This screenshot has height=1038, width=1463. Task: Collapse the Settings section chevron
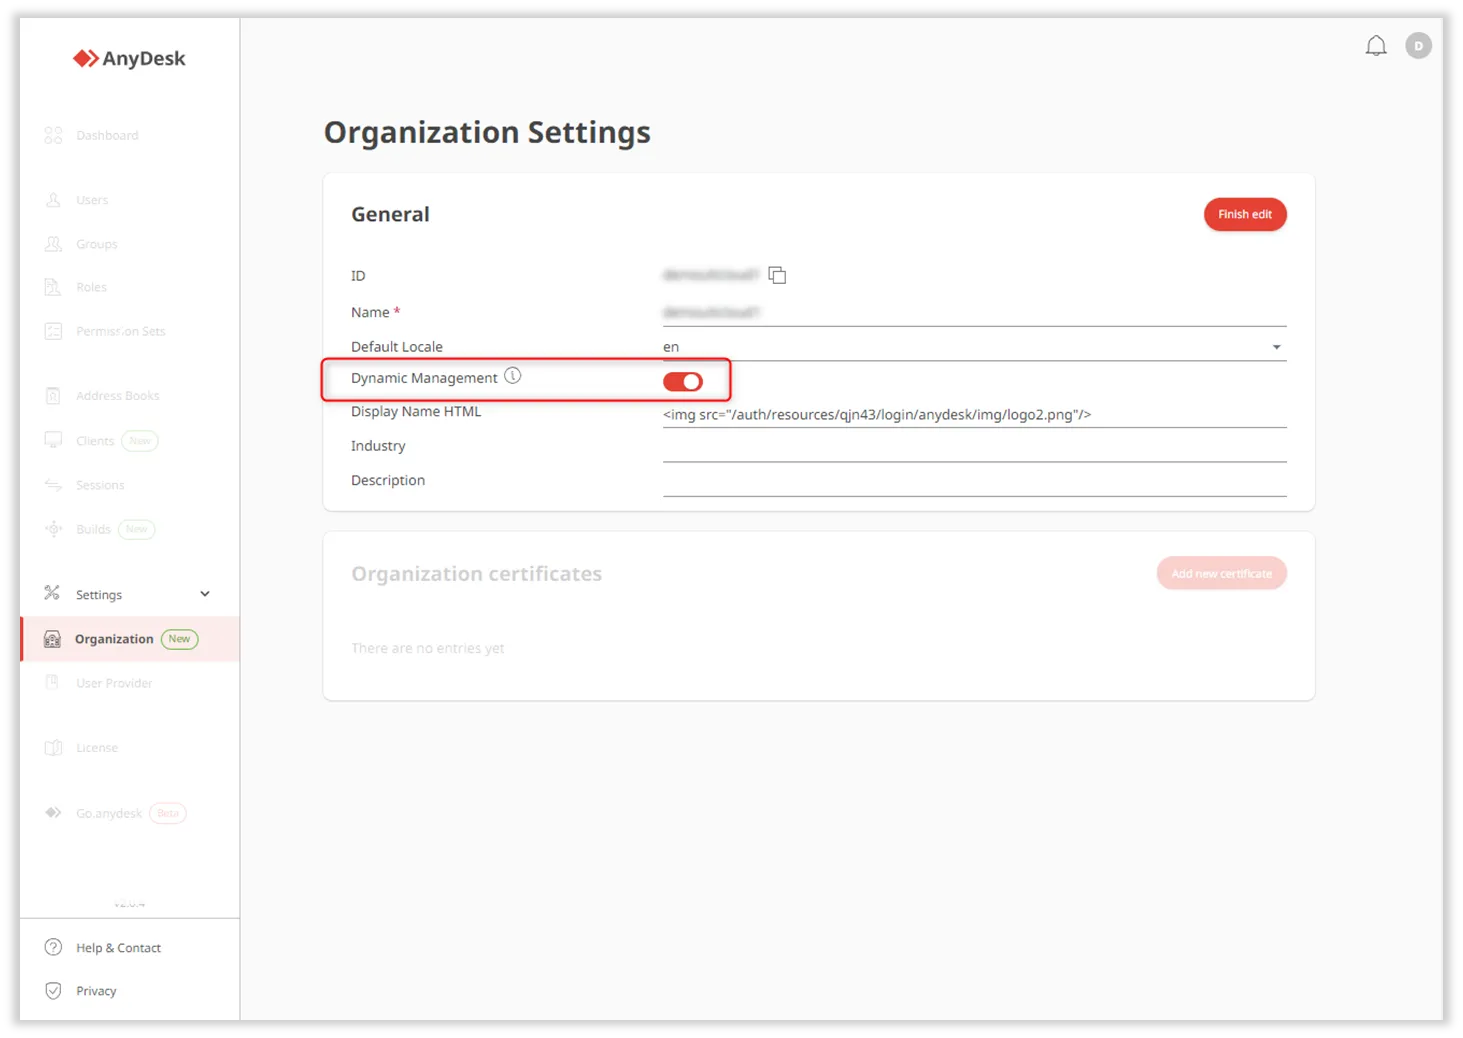click(205, 594)
